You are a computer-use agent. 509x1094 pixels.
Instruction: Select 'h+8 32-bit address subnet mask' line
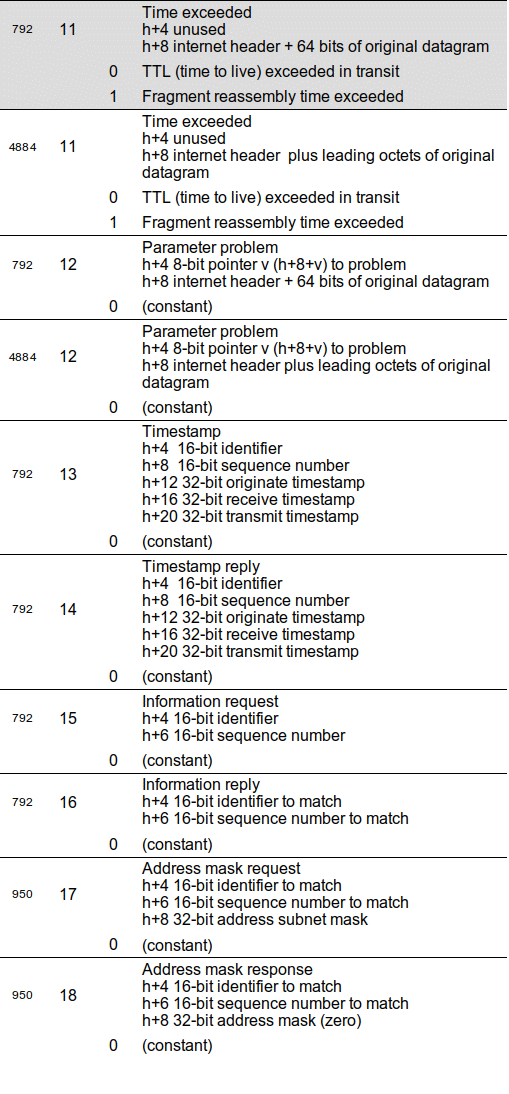[255, 920]
